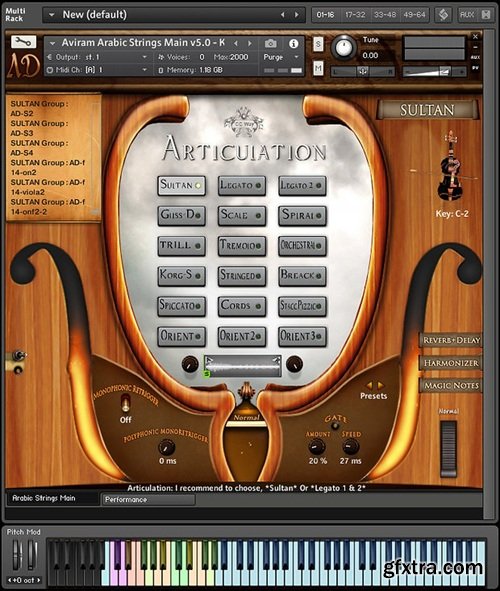Screen dimensions: 500x591
Task: Select rack page 49-64
Action: click(414, 15)
